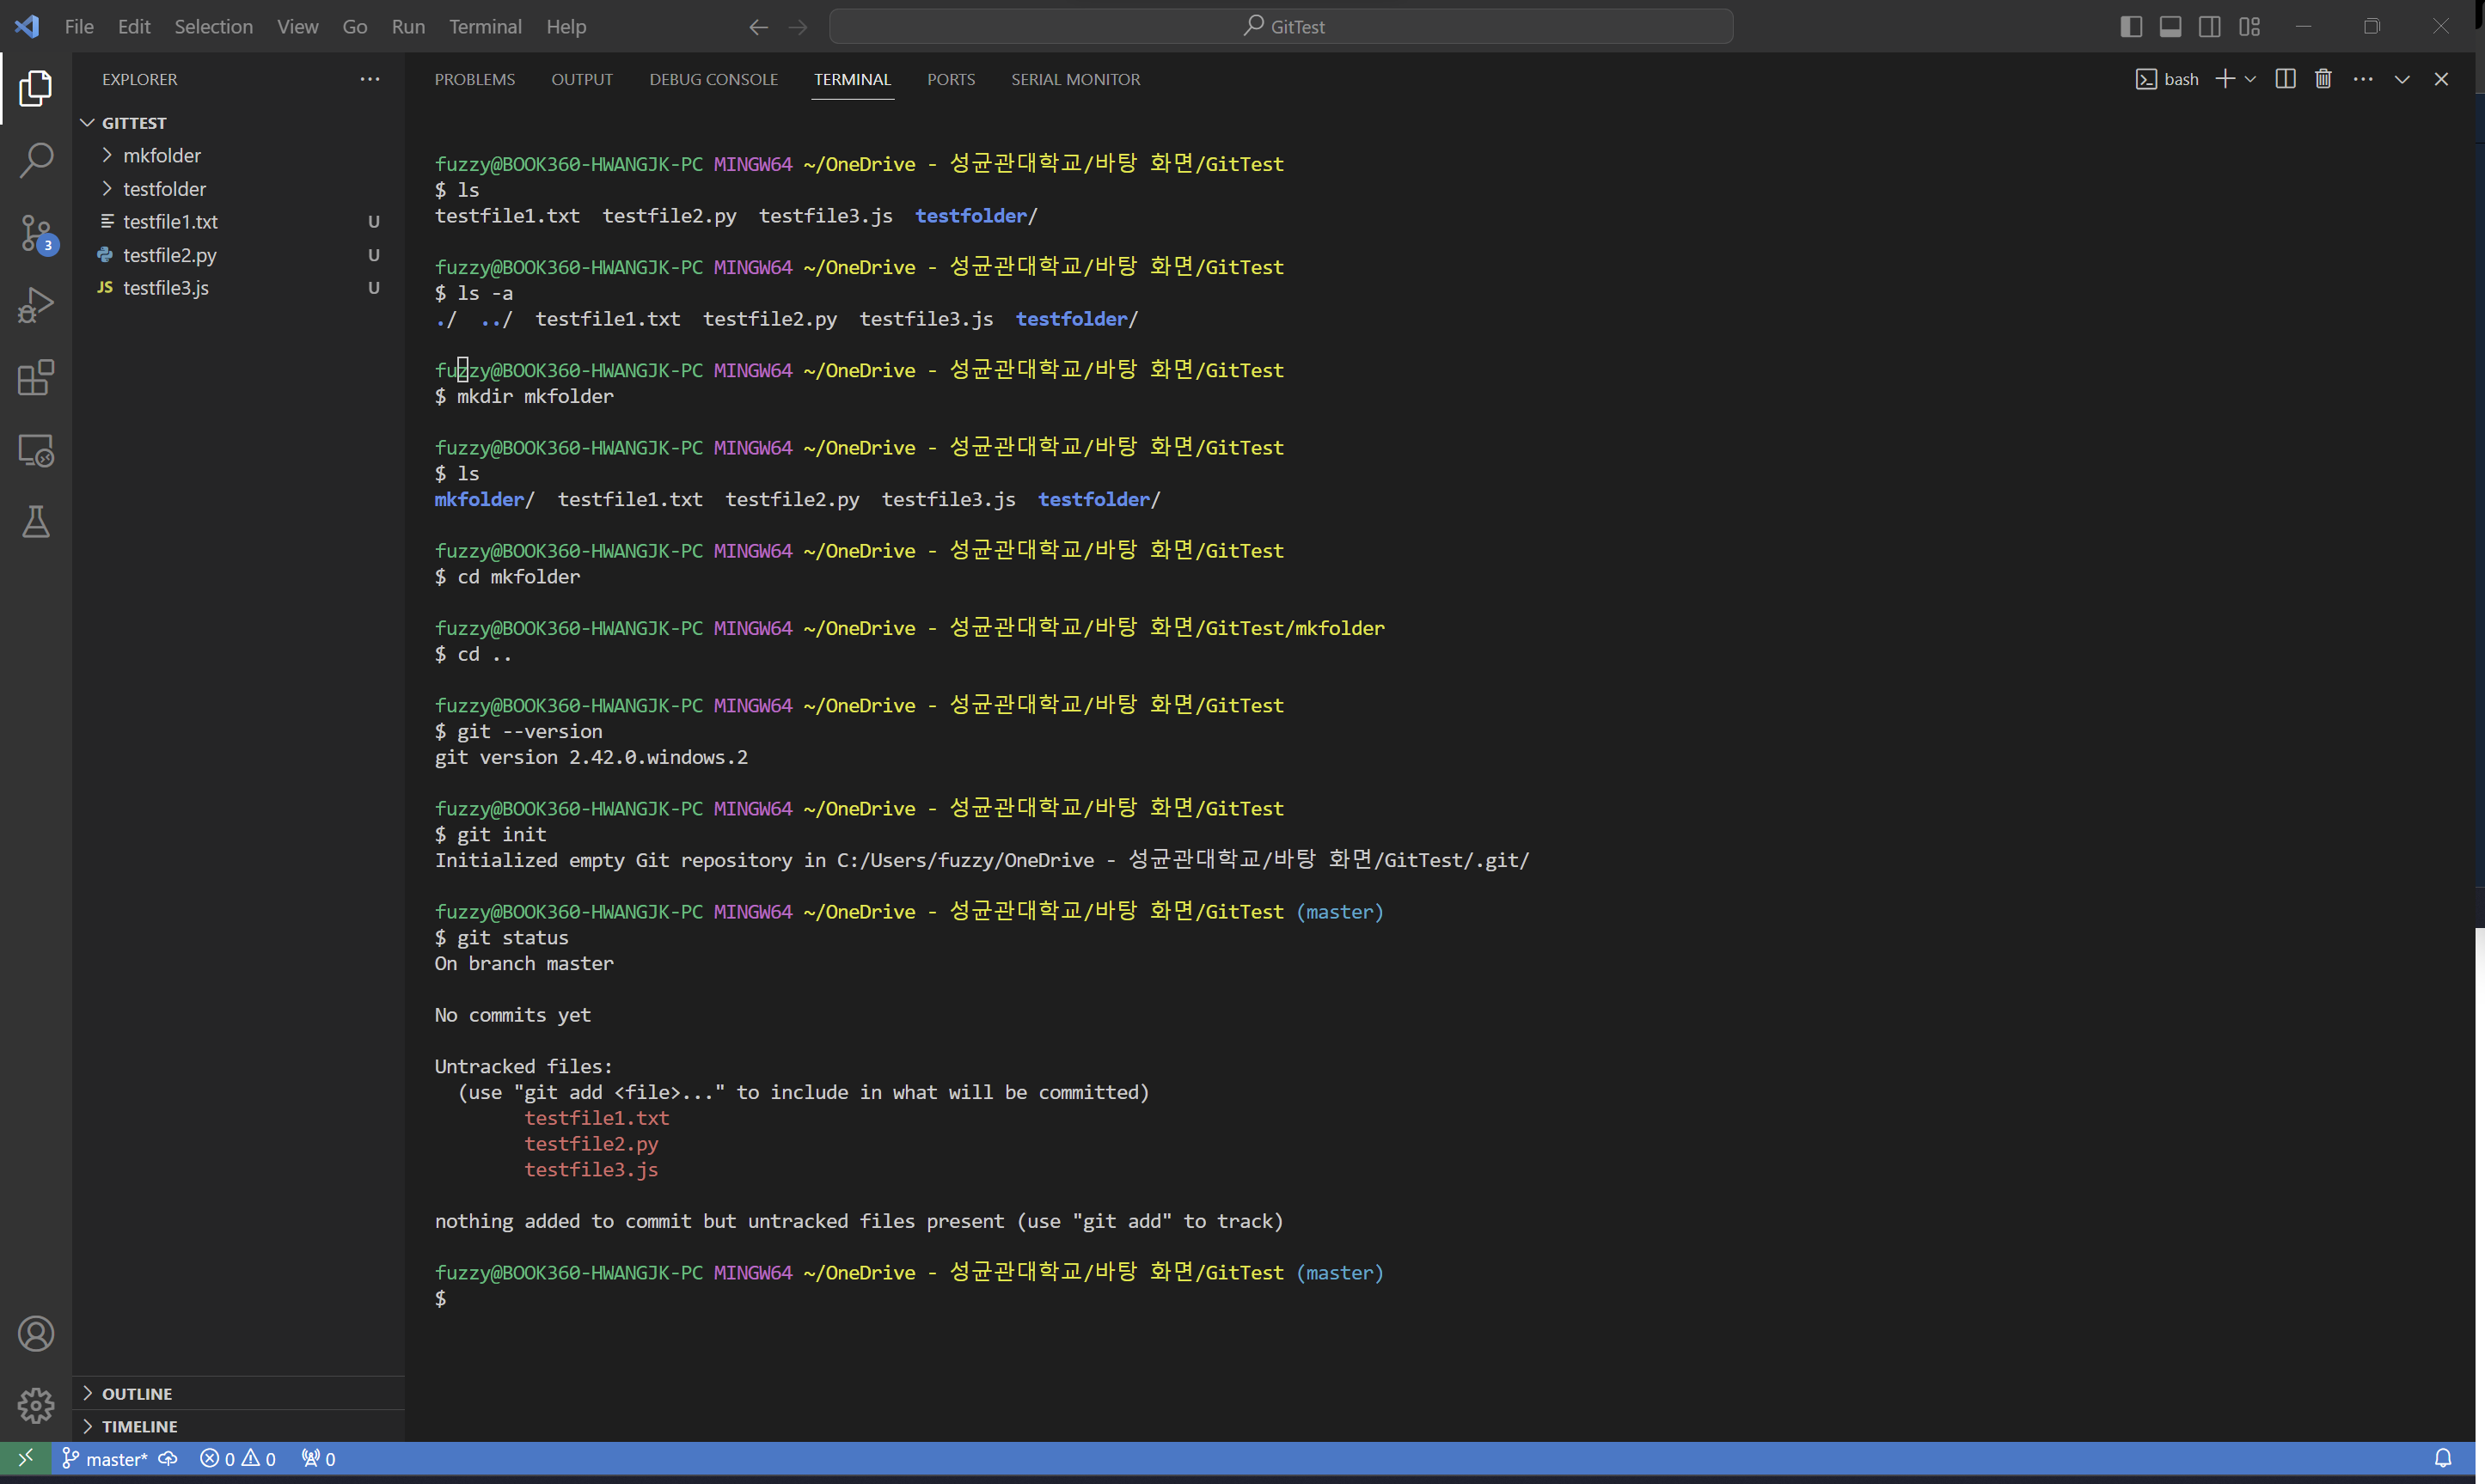Image resolution: width=2485 pixels, height=1484 pixels.
Task: Publish to cloud icon in status bar
Action: pyautogui.click(x=168, y=1458)
